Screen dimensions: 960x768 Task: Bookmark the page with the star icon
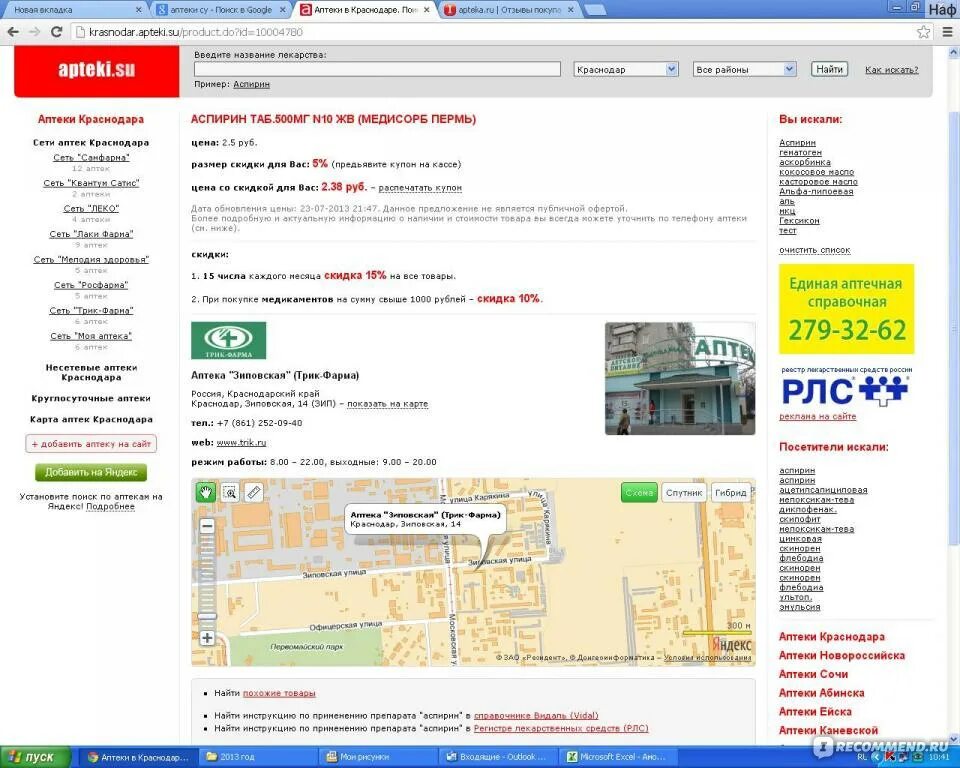click(923, 32)
